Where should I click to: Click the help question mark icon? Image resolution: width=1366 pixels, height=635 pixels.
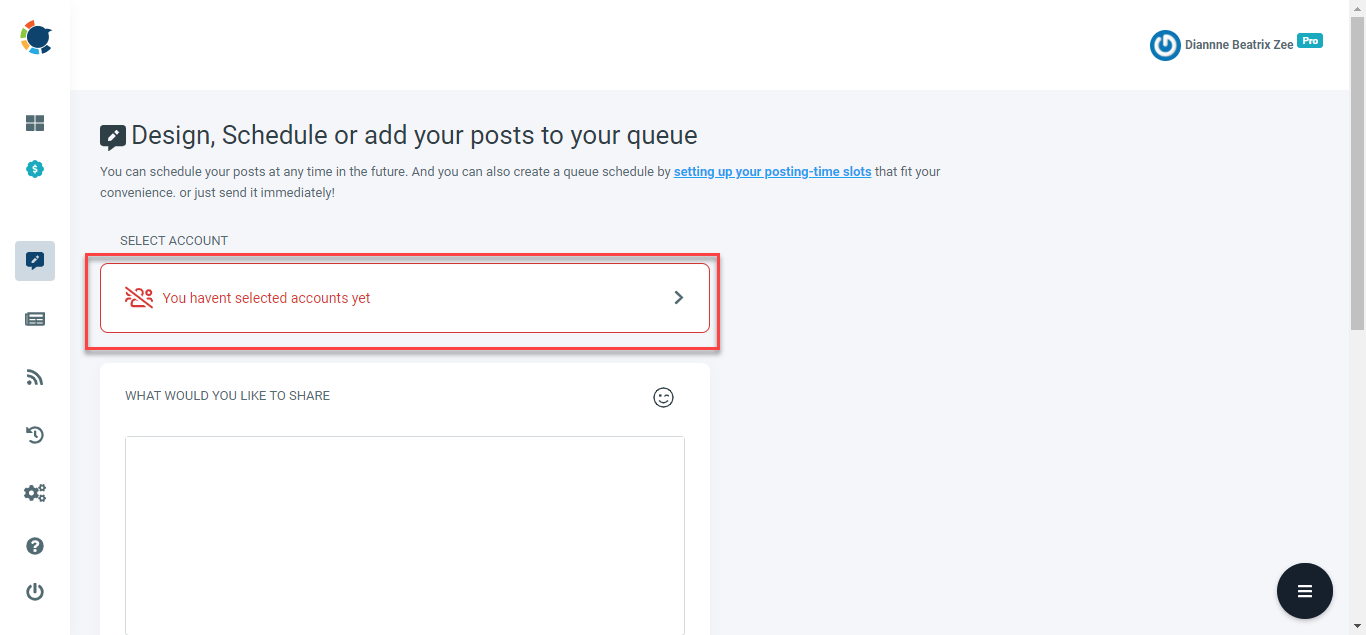[35, 546]
